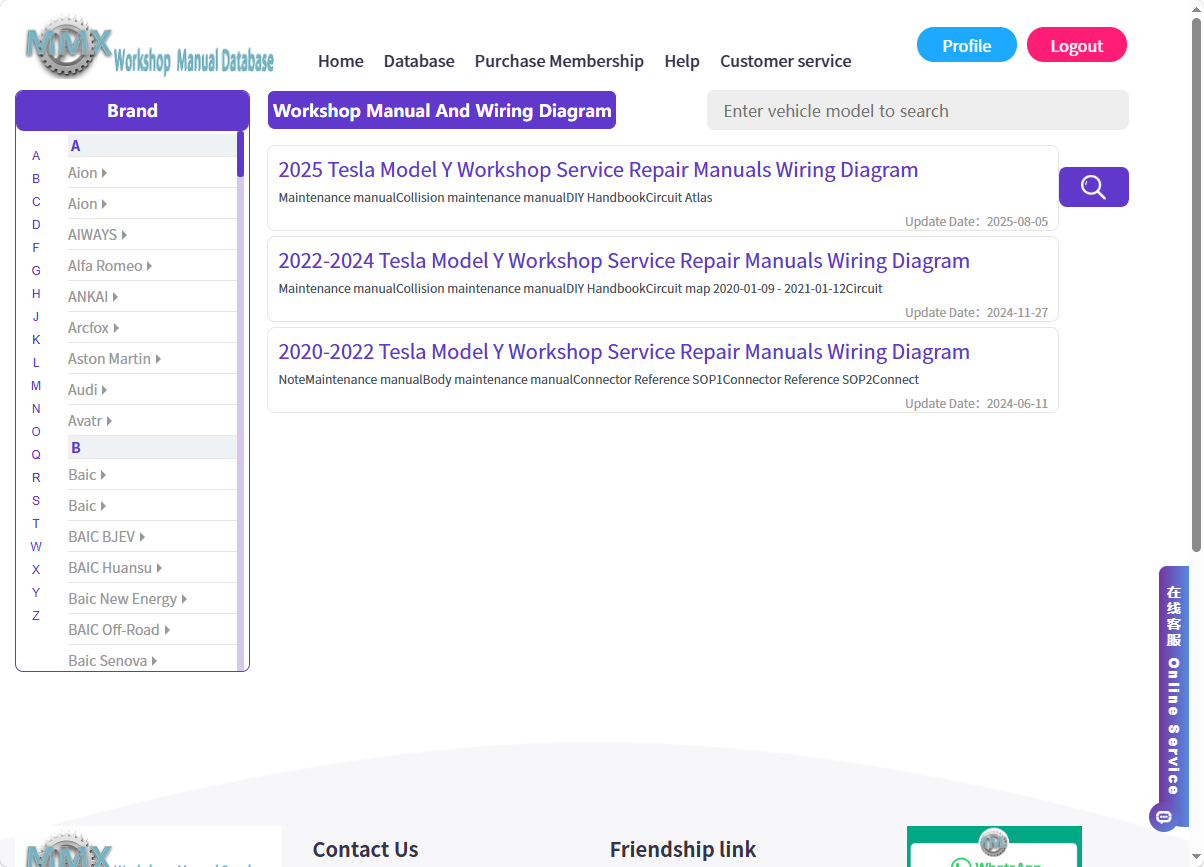The width and height of the screenshot is (1204, 867).
Task: Jump to letter N in brand index
Action: pyautogui.click(x=36, y=409)
